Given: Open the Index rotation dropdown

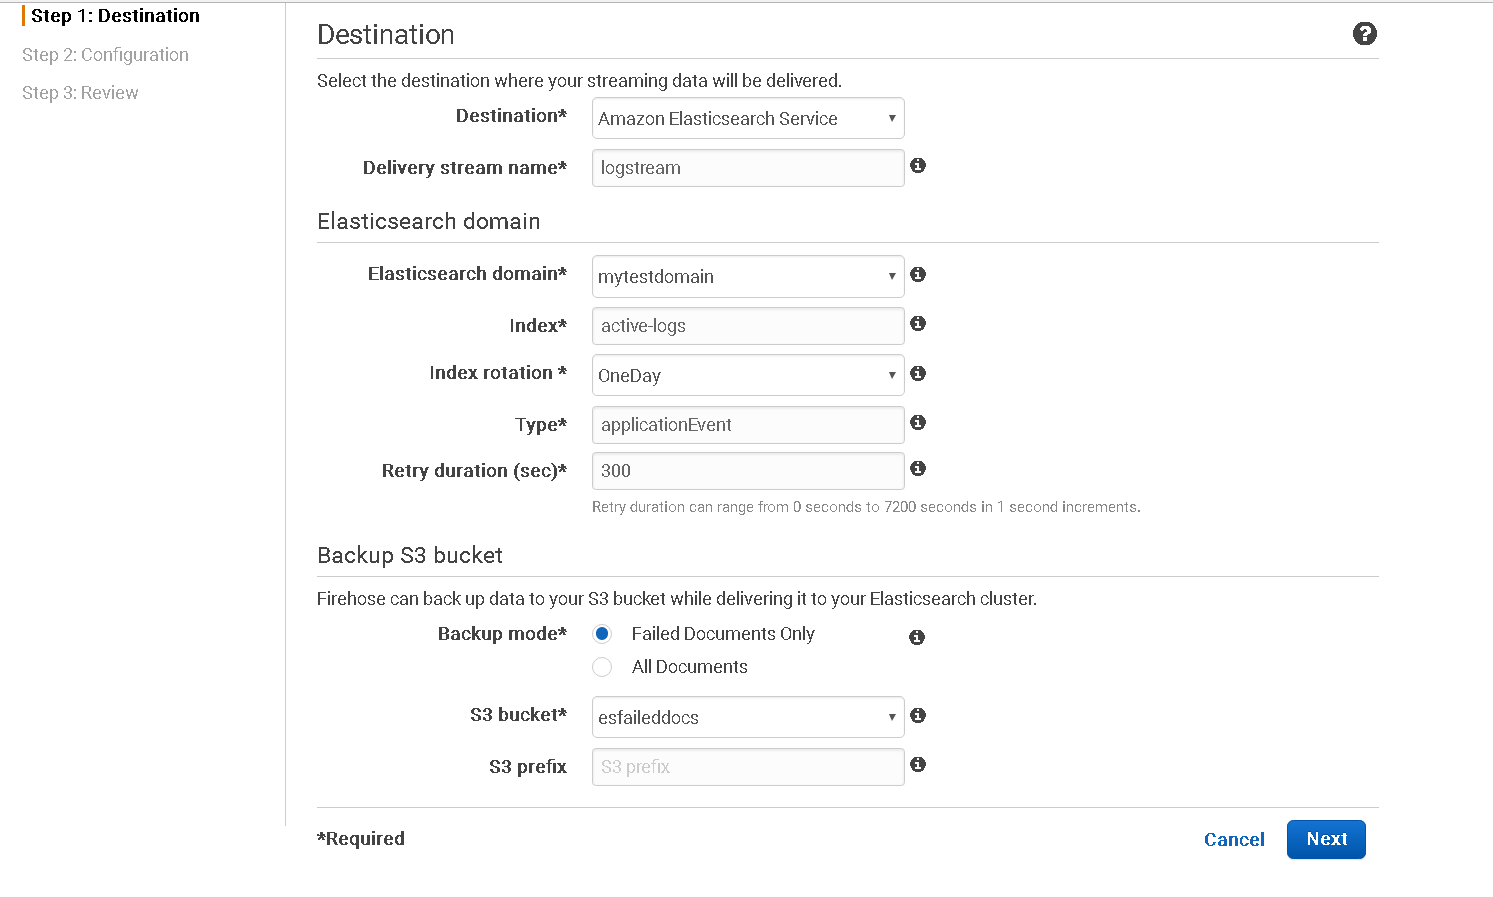Looking at the screenshot, I should coord(747,376).
